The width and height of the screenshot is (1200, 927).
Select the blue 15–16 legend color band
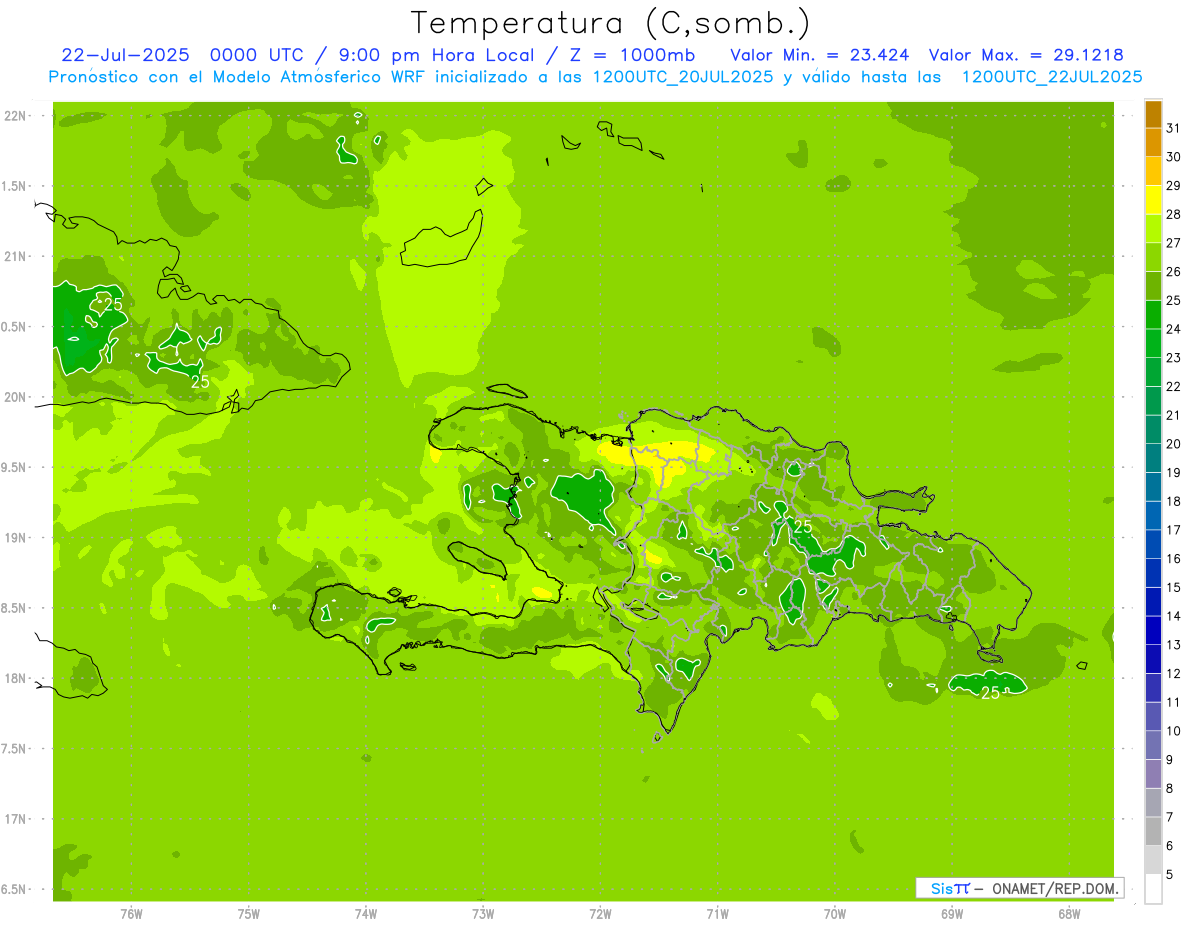1153,573
